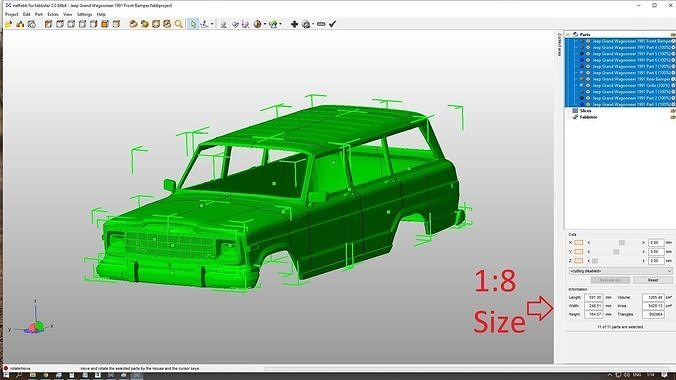Click the gear disc tool icon

pyautogui.click(x=306, y=24)
